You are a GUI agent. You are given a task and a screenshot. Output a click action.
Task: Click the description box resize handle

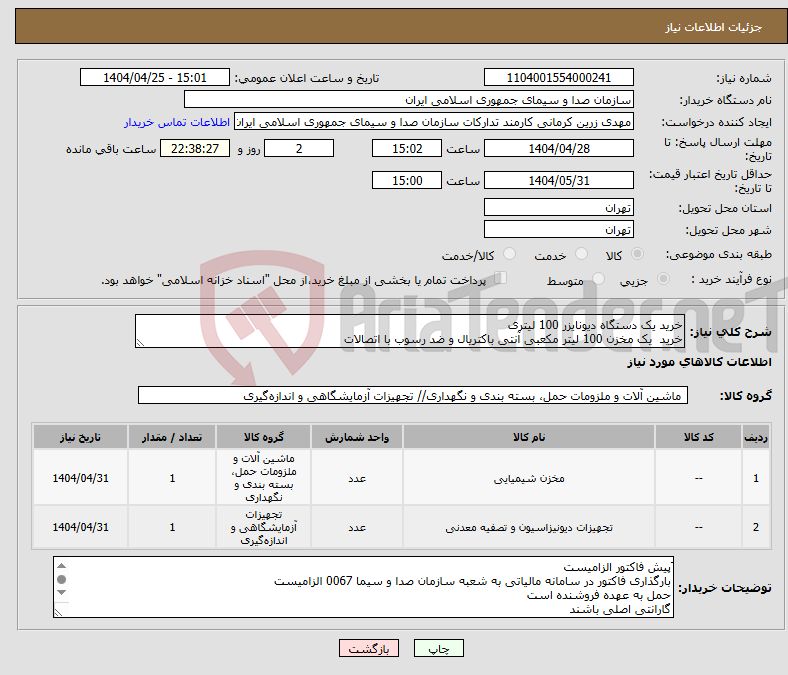(x=140, y=343)
